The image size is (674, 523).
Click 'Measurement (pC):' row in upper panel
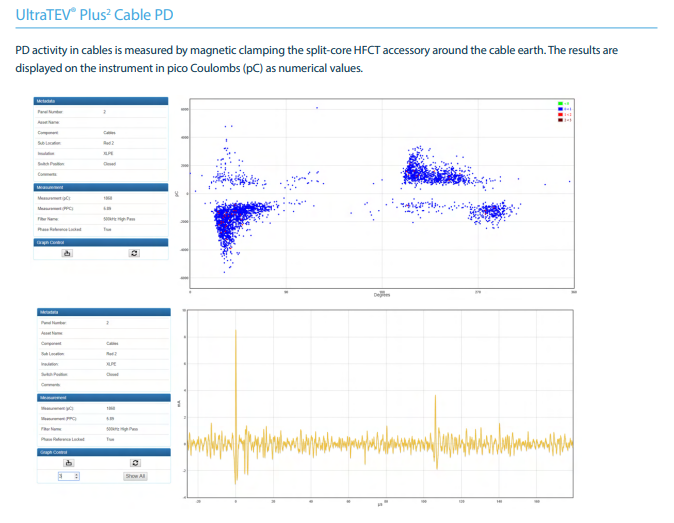[101, 198]
